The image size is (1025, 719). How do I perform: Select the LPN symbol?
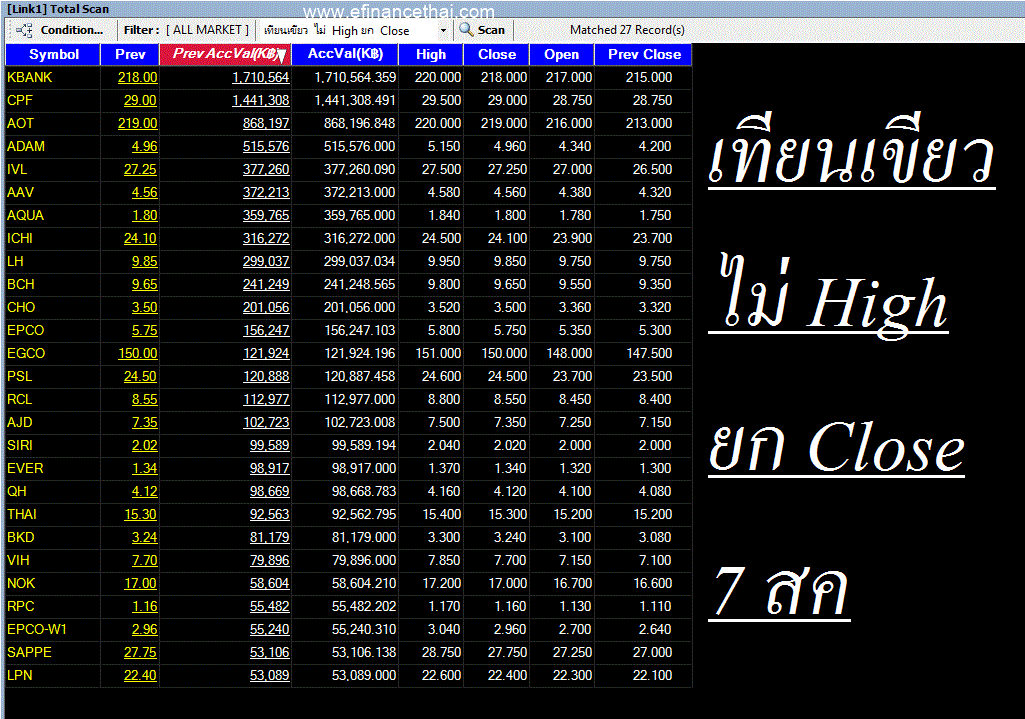click(20, 675)
